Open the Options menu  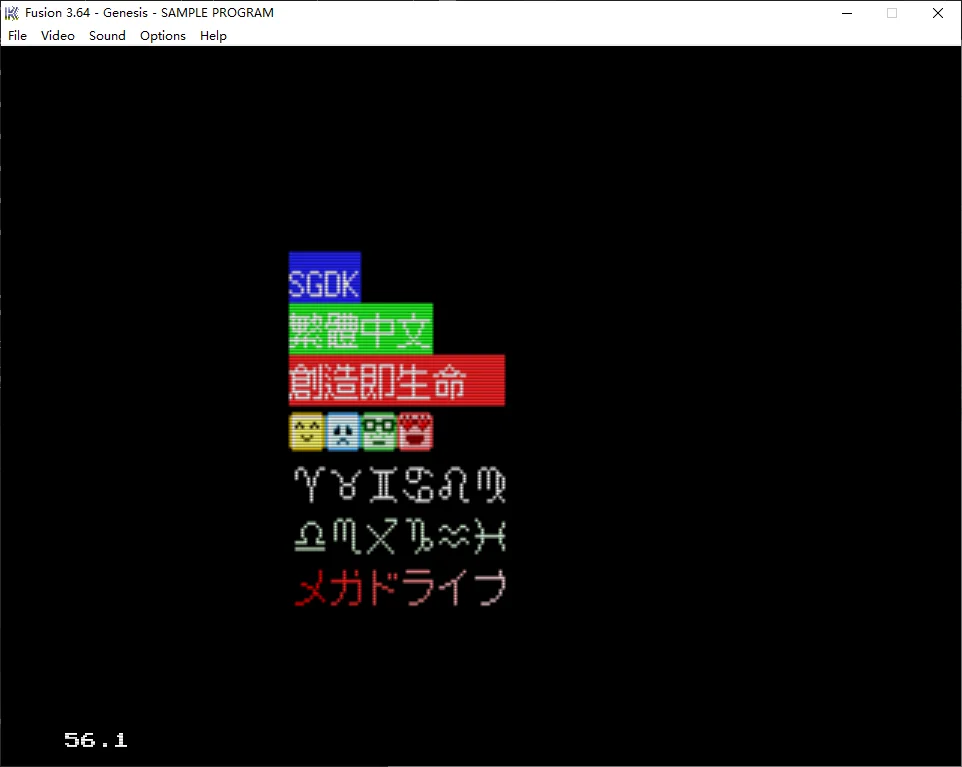tap(163, 36)
